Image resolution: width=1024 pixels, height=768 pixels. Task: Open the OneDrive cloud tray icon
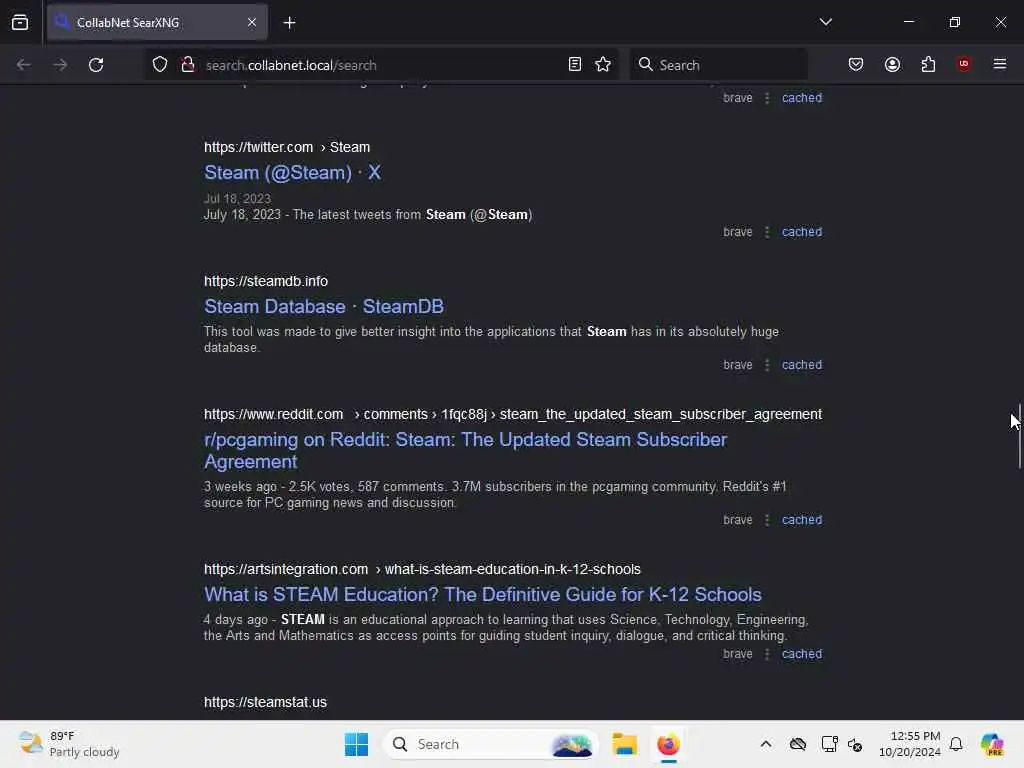[797, 744]
